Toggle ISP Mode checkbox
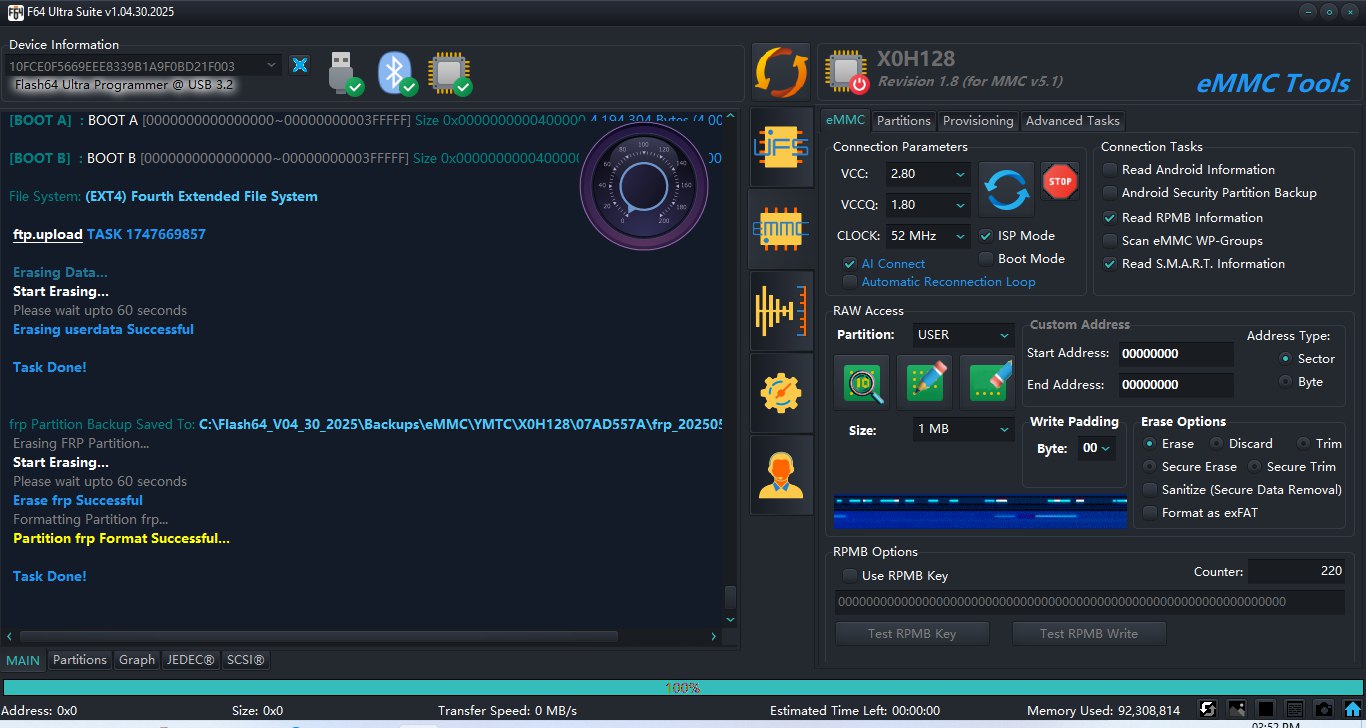This screenshot has width=1366, height=728. click(x=986, y=236)
